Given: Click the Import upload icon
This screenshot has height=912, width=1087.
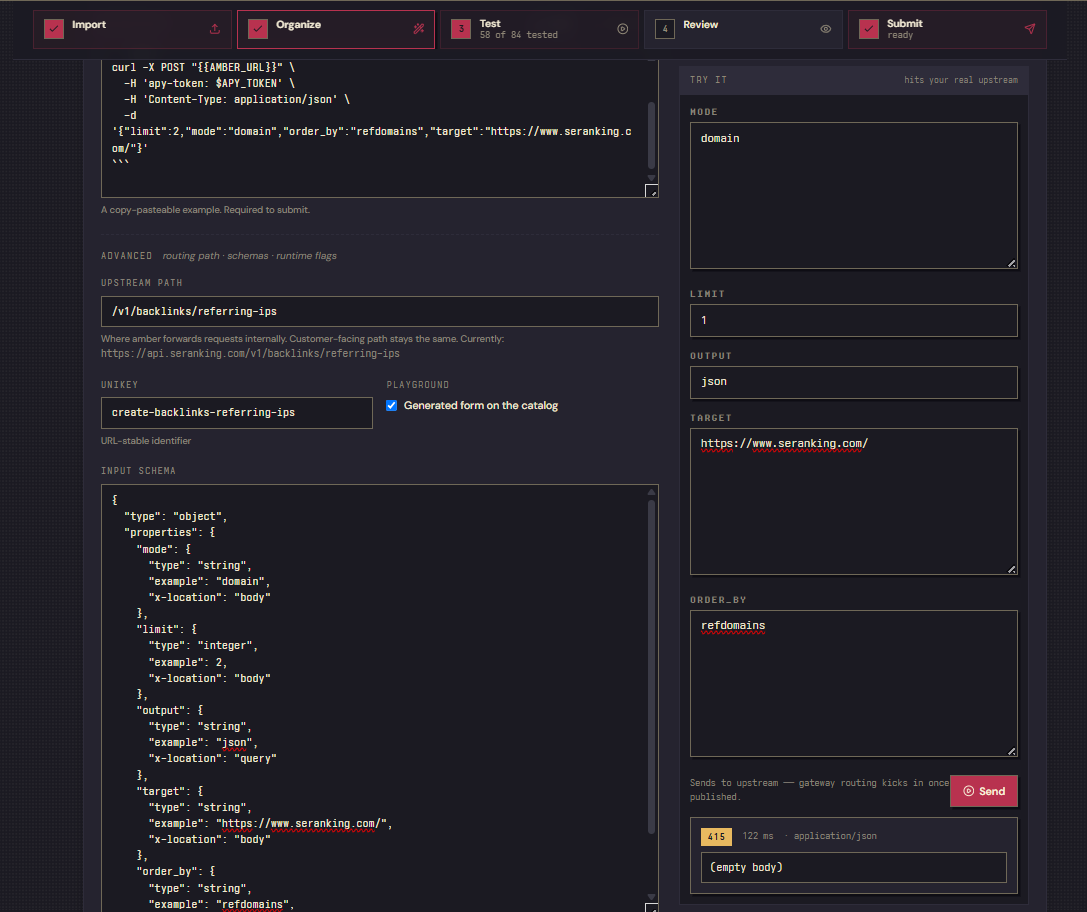Looking at the screenshot, I should 215,29.
